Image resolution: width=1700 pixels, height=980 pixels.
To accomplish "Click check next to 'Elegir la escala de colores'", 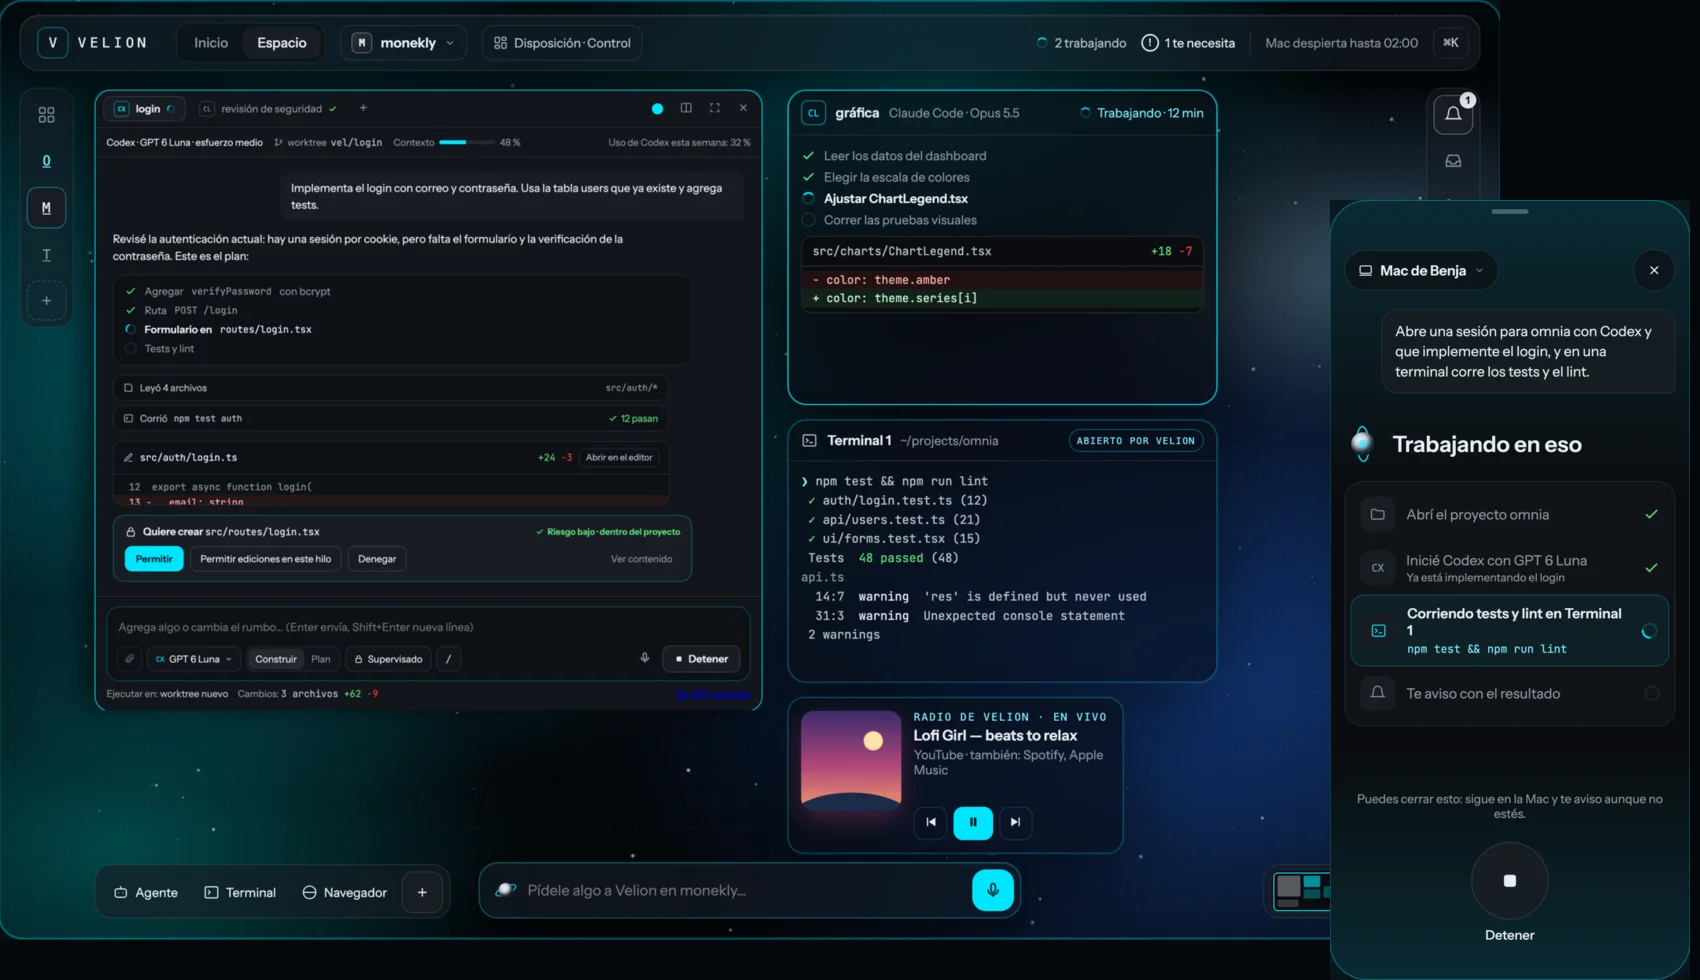I will click(808, 177).
